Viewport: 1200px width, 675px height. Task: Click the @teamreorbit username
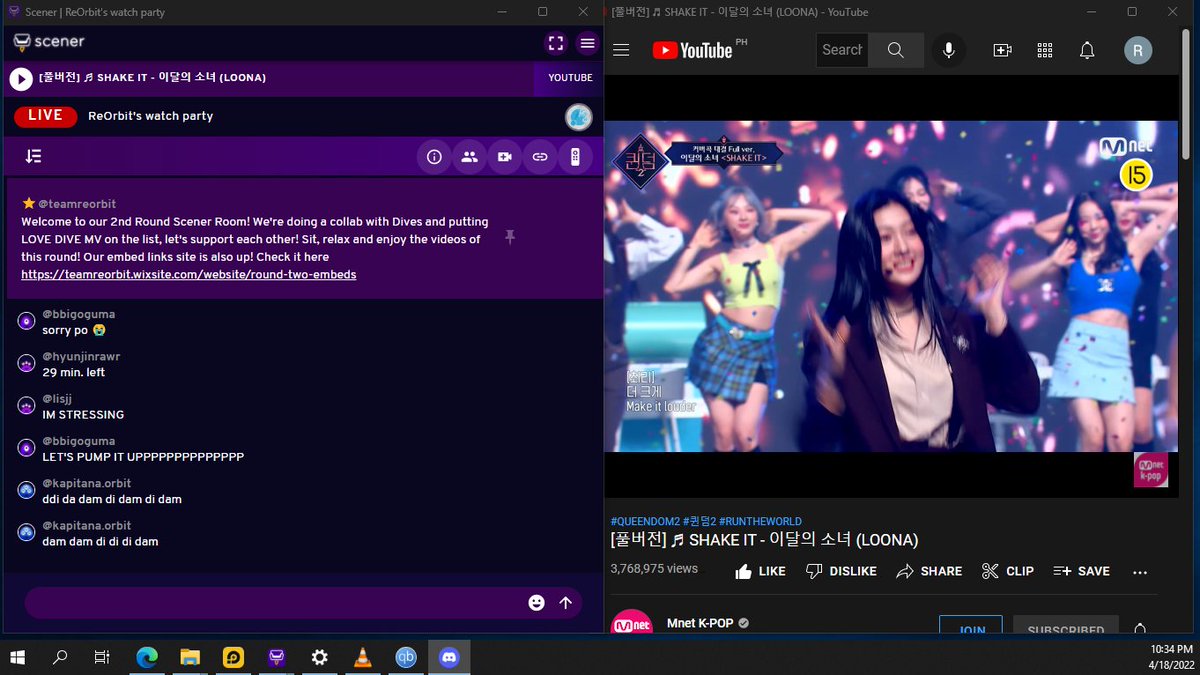(x=77, y=203)
